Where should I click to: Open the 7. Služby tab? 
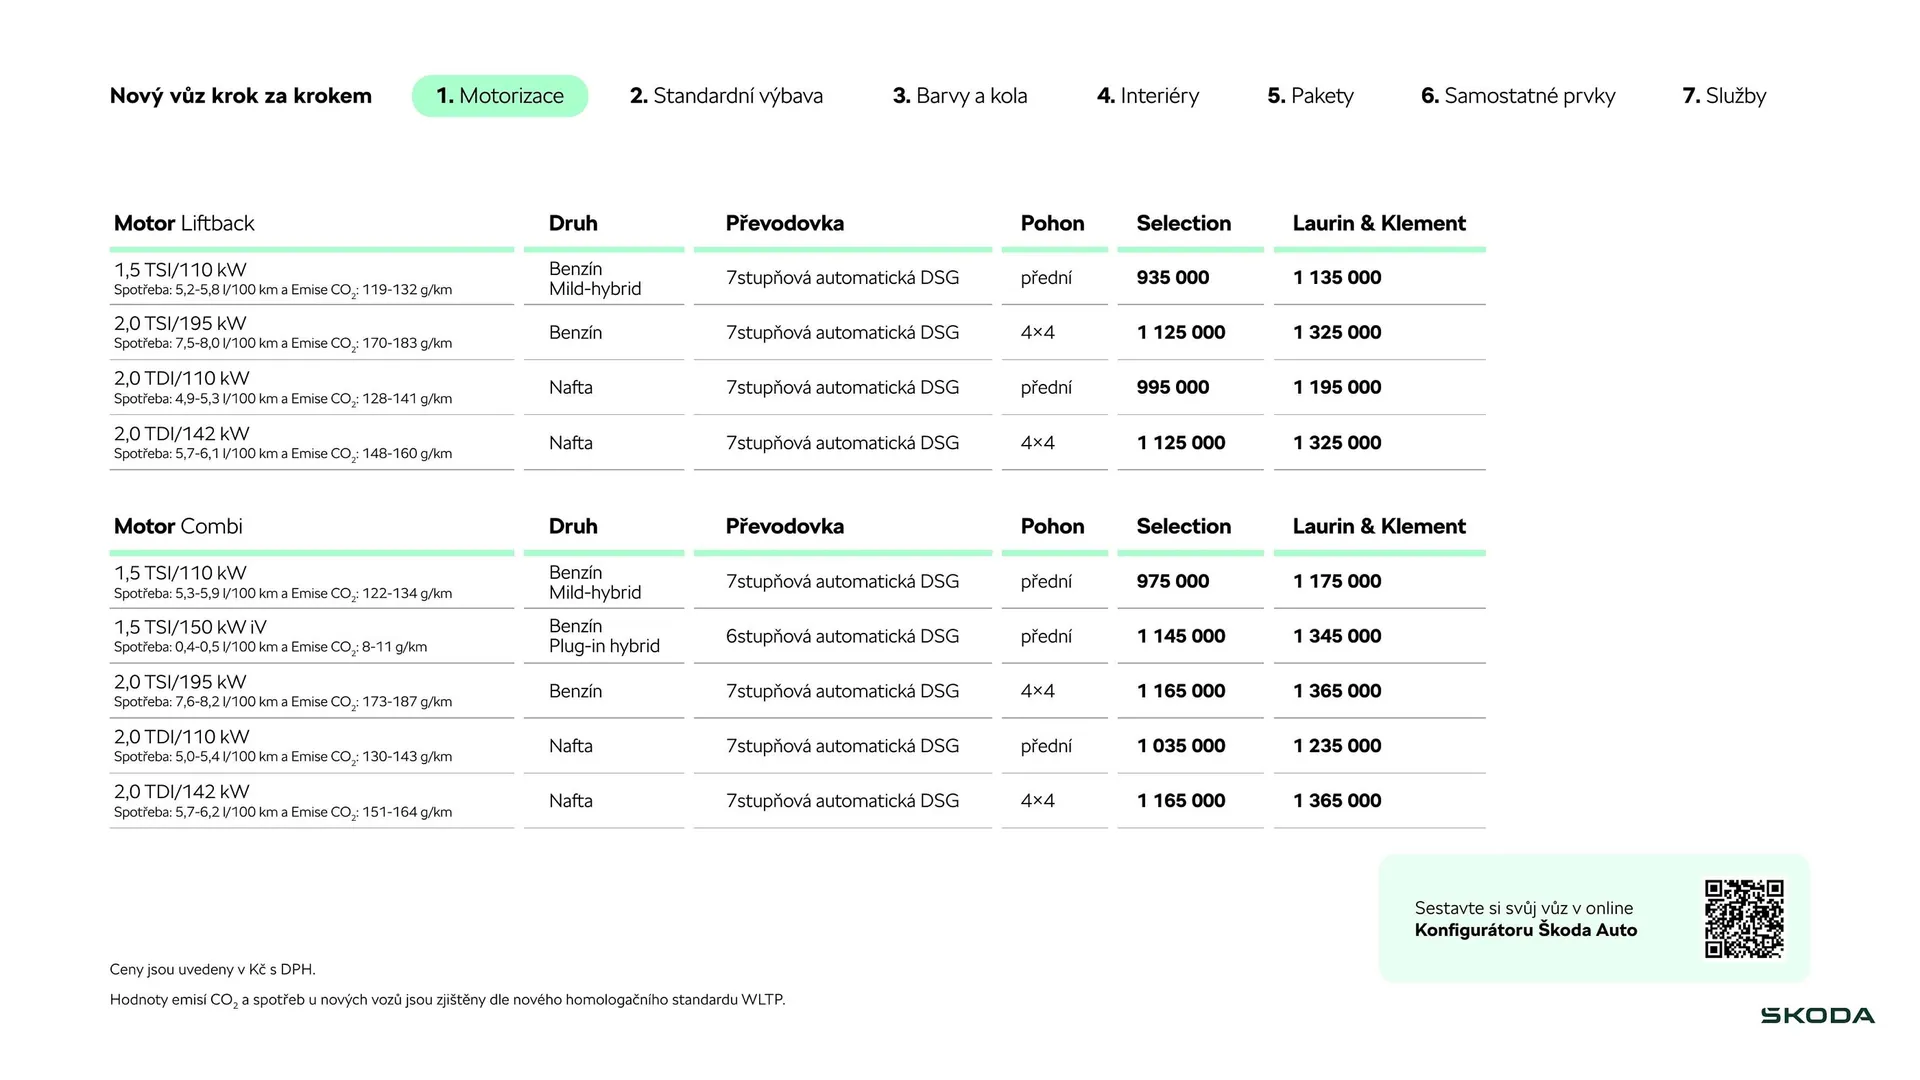click(x=1724, y=96)
